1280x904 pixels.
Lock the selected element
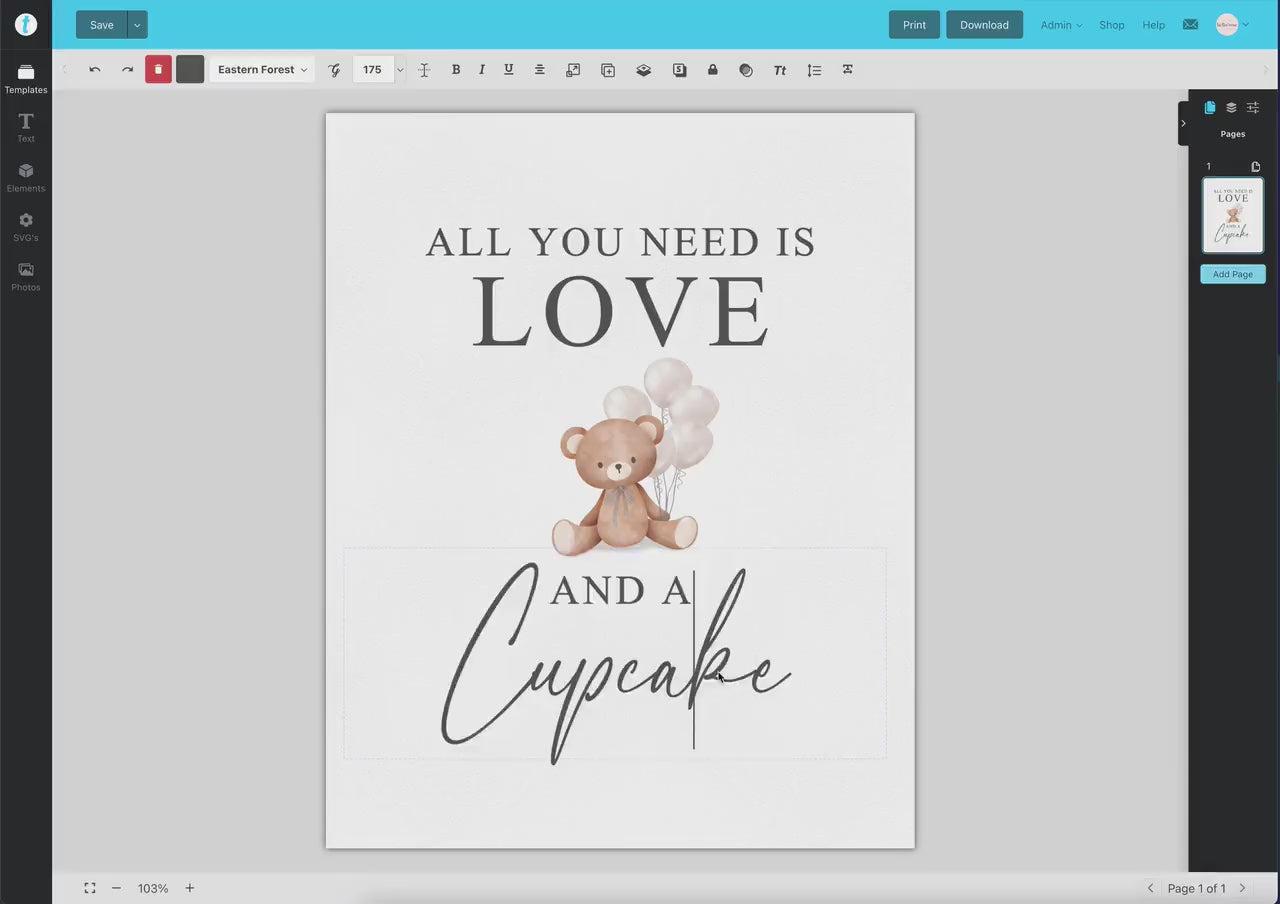[x=713, y=70]
